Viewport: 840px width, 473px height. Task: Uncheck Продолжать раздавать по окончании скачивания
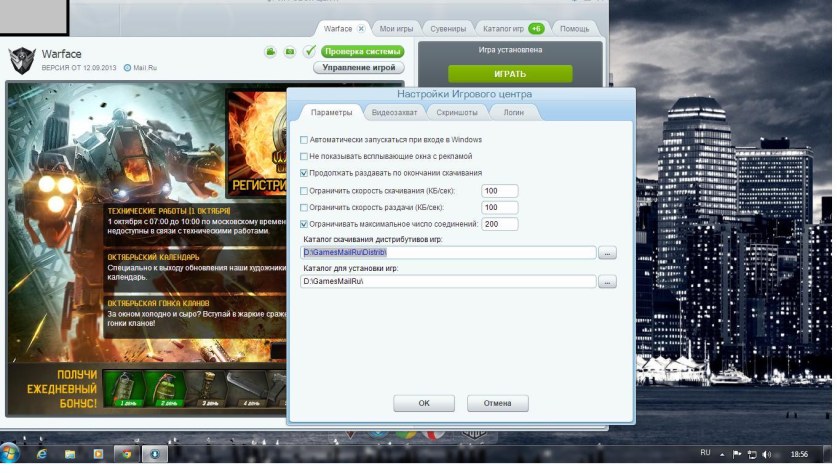pos(304,173)
